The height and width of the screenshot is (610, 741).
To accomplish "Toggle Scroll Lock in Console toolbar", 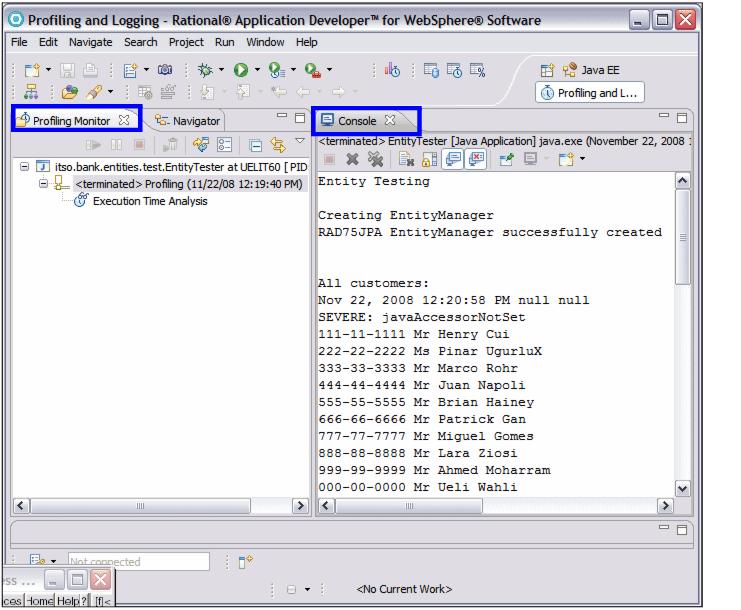I will (429, 160).
